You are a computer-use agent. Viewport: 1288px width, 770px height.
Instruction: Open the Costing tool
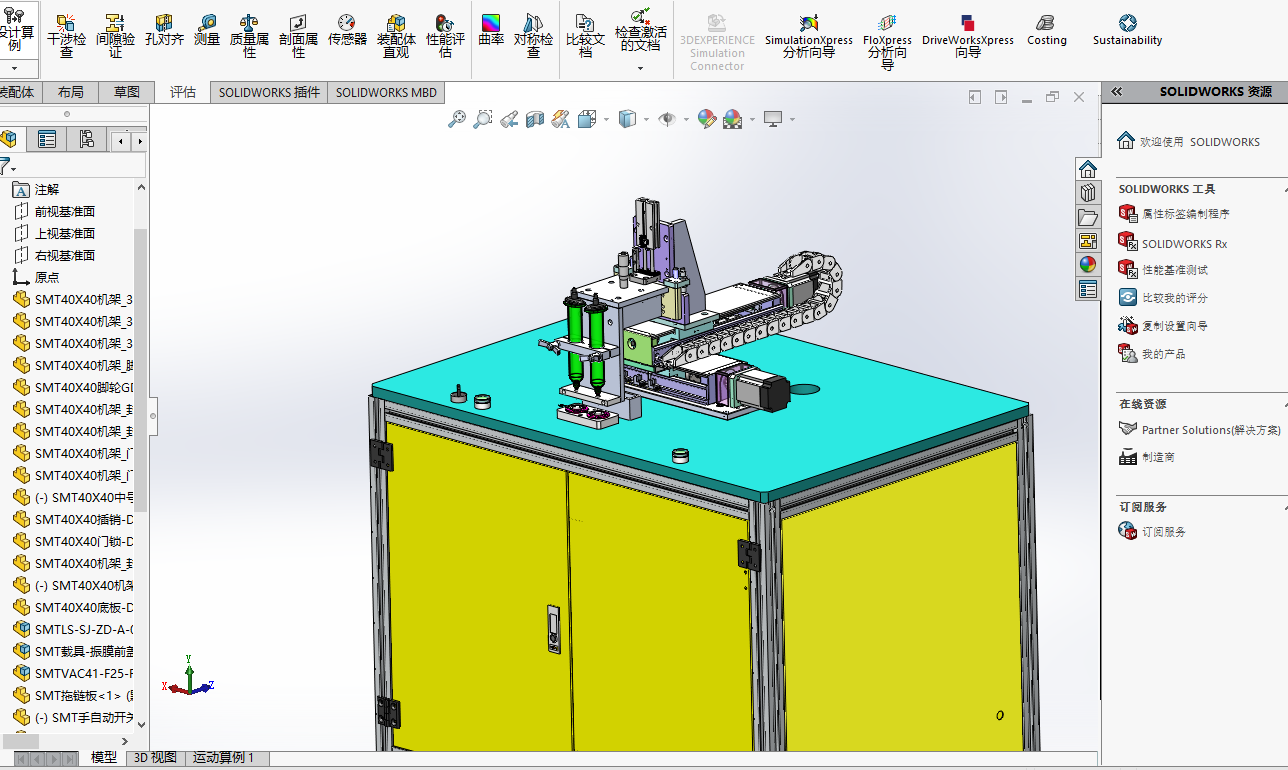[1046, 30]
